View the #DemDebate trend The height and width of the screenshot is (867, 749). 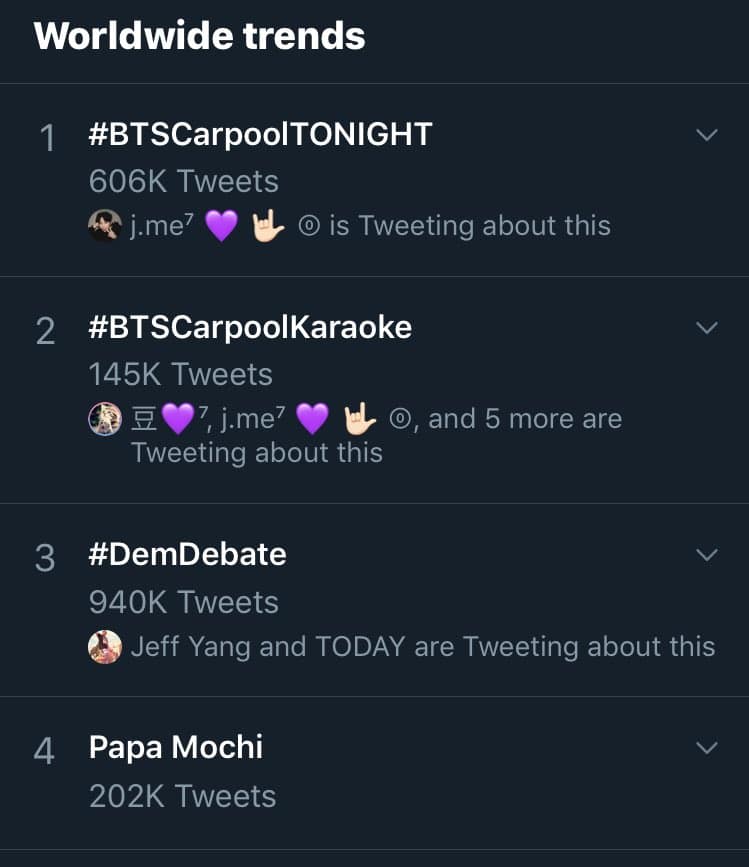pos(187,554)
